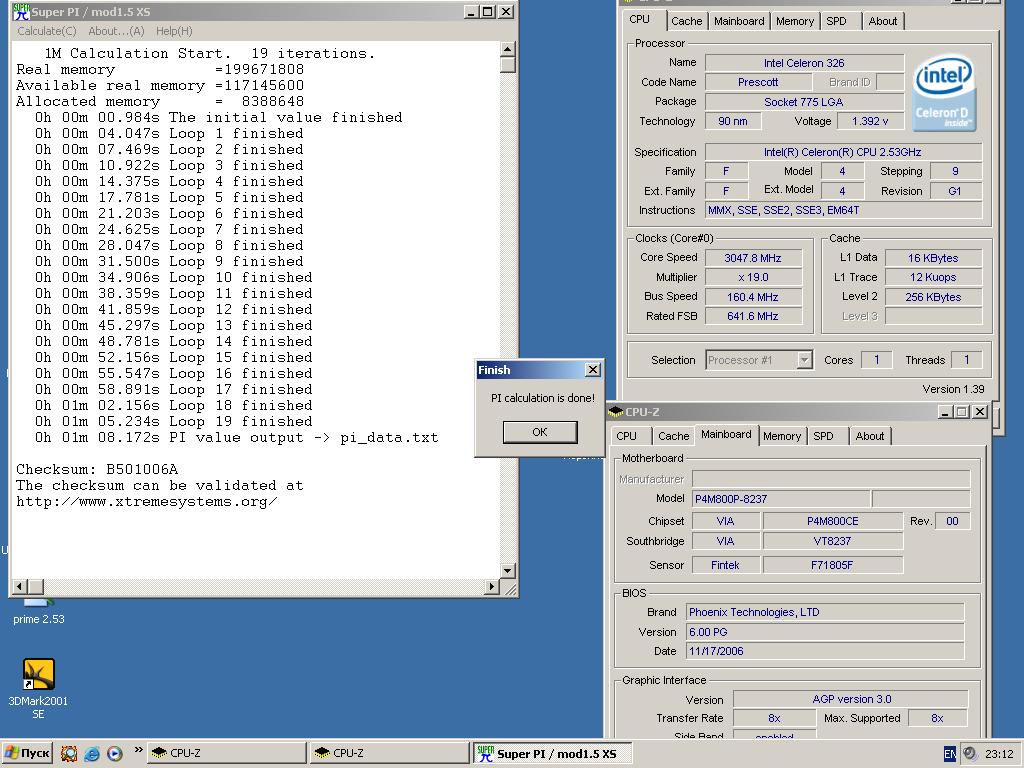
Task: Select the Cache tab in upper CPU-Z
Action: [x=686, y=21]
